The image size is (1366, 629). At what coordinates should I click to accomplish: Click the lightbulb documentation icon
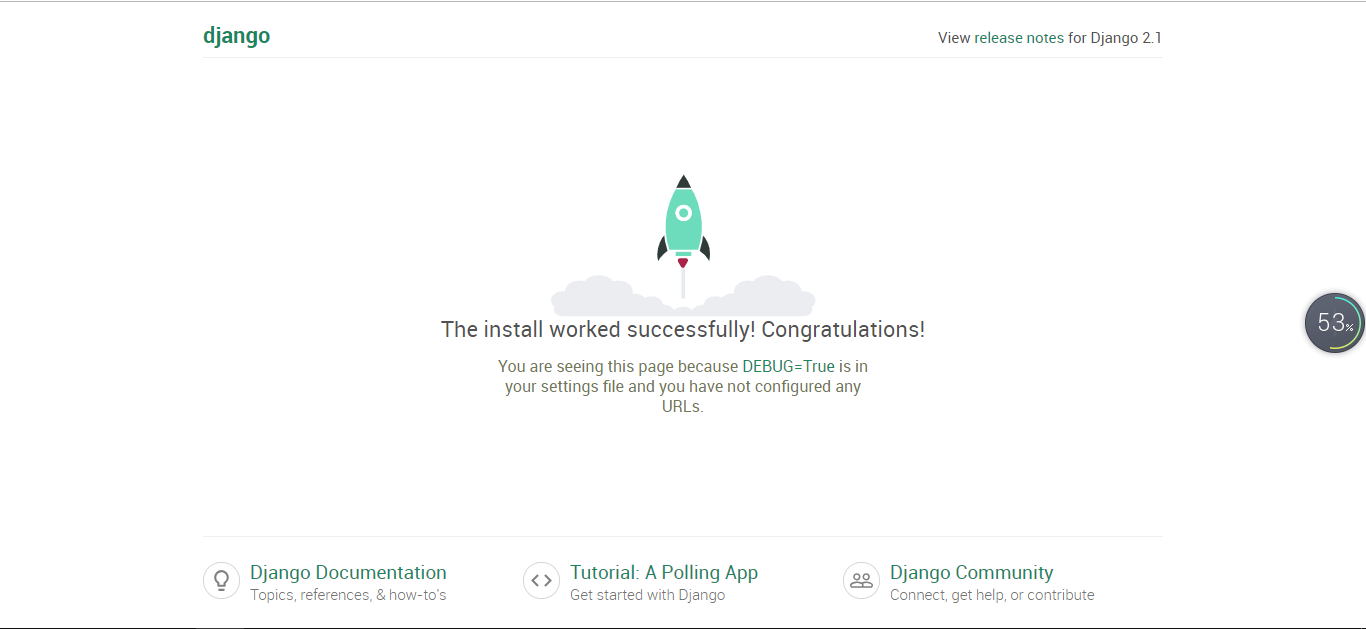pos(221,580)
